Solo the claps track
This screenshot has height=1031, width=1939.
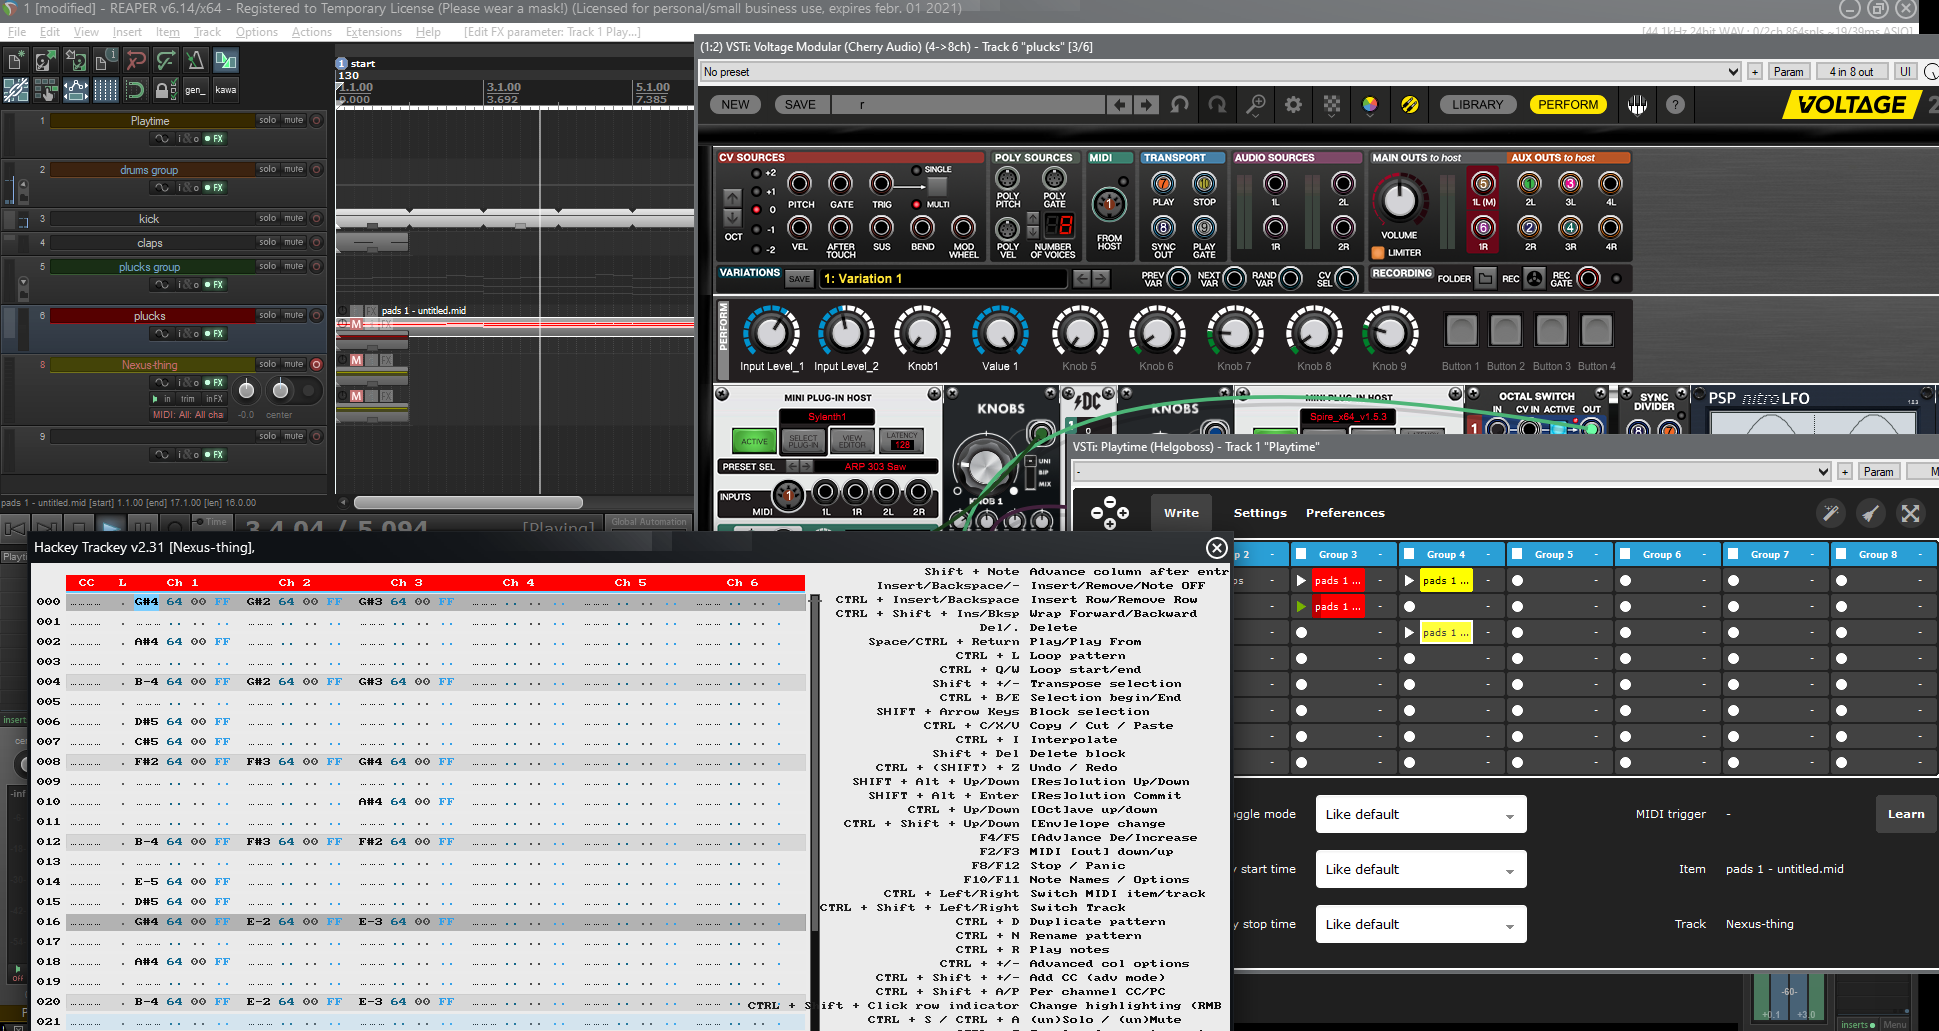pos(268,242)
